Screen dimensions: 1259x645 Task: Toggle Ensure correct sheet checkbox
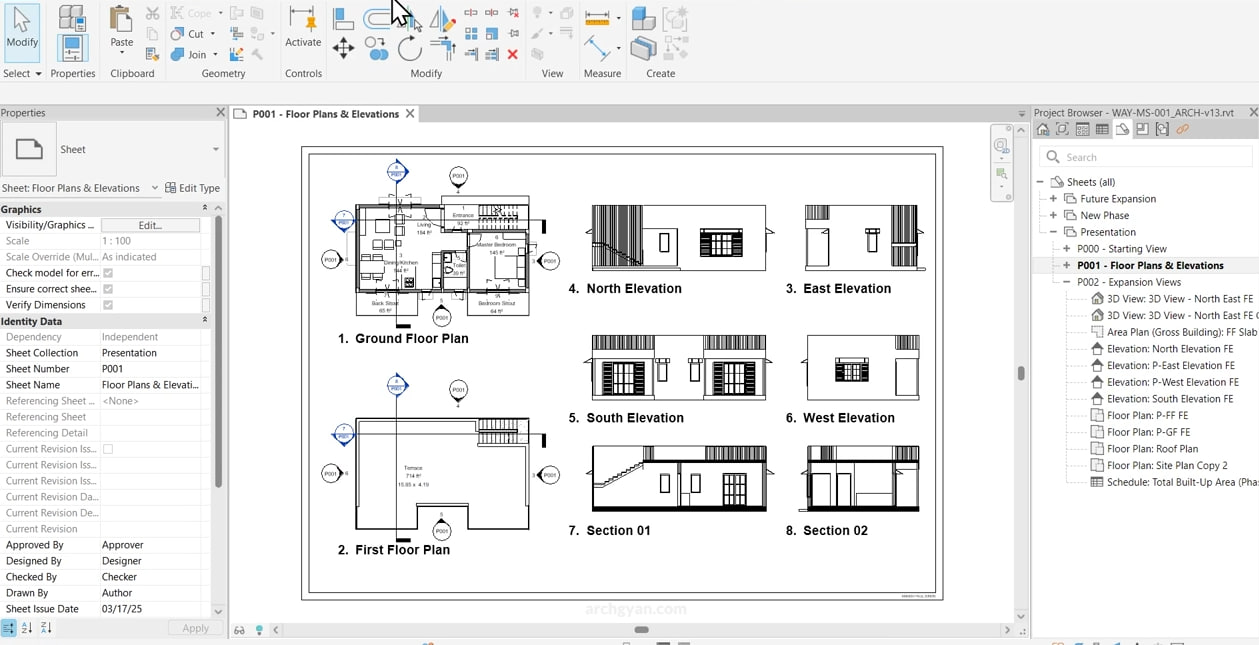click(108, 289)
